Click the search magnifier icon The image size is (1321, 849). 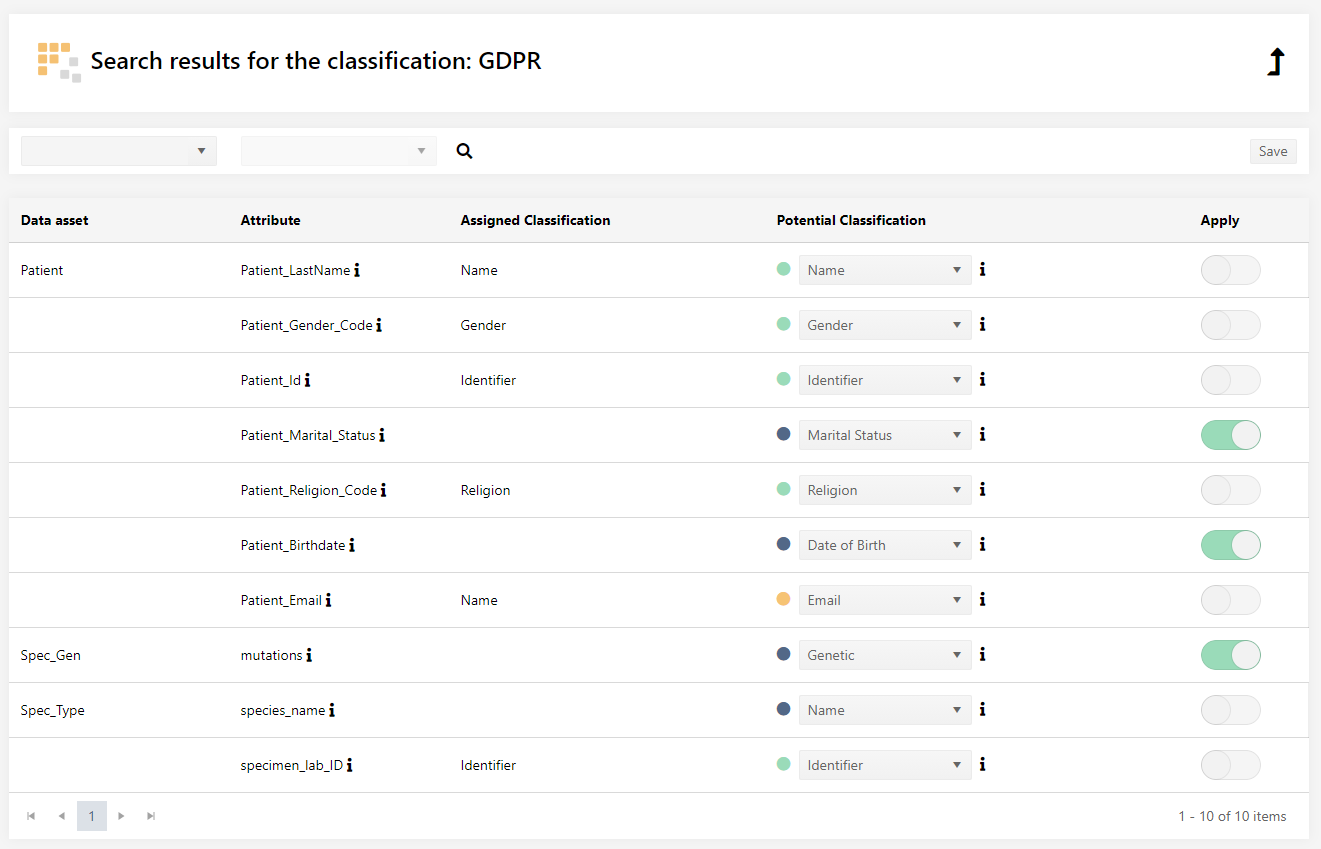[x=464, y=151]
